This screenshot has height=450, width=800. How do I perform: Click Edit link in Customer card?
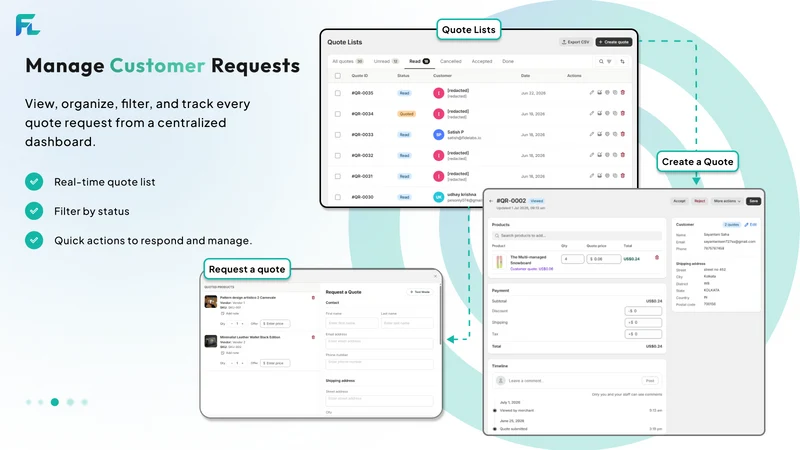(751, 224)
